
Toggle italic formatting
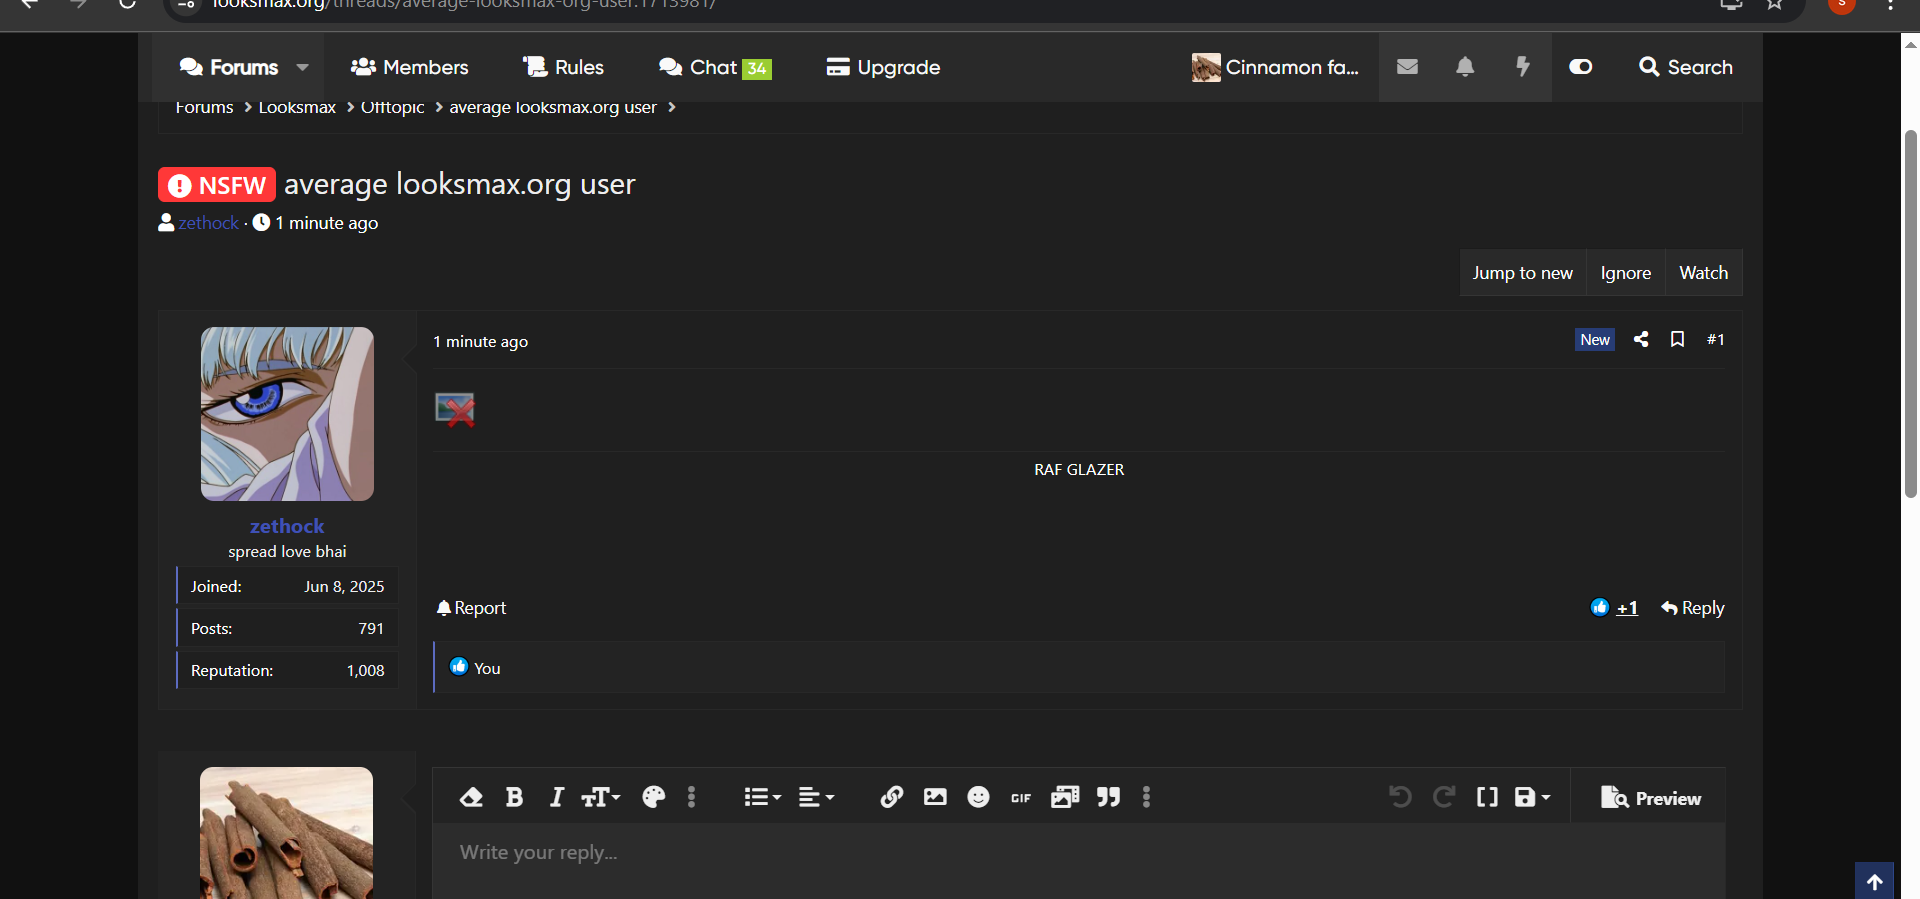tap(557, 797)
